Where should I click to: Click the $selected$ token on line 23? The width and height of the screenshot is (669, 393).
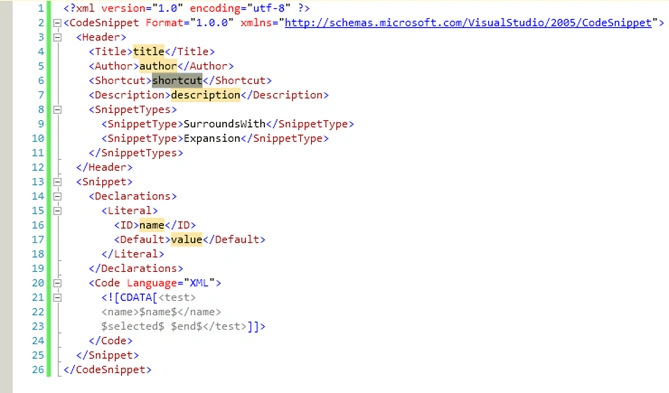133,326
